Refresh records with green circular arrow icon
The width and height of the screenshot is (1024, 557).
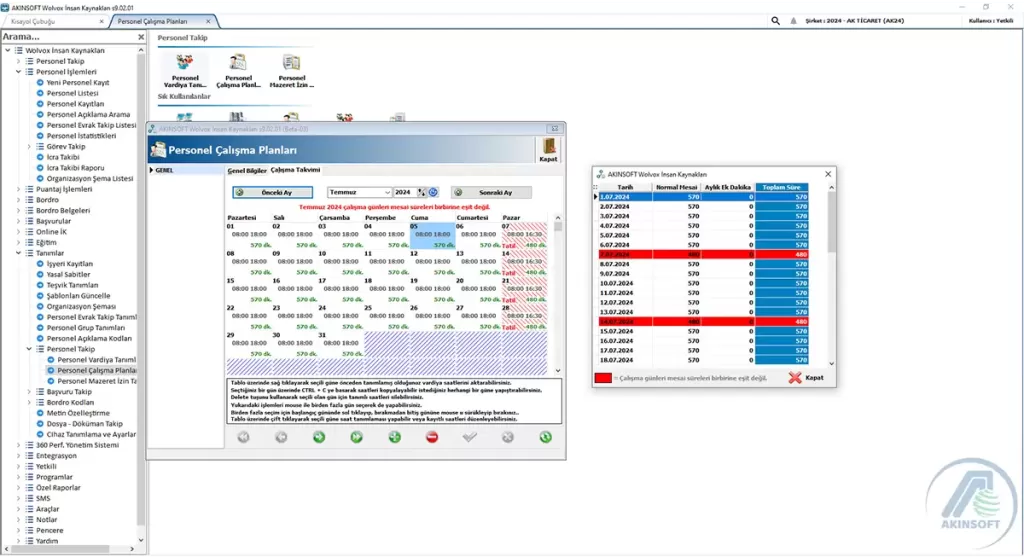pos(545,438)
